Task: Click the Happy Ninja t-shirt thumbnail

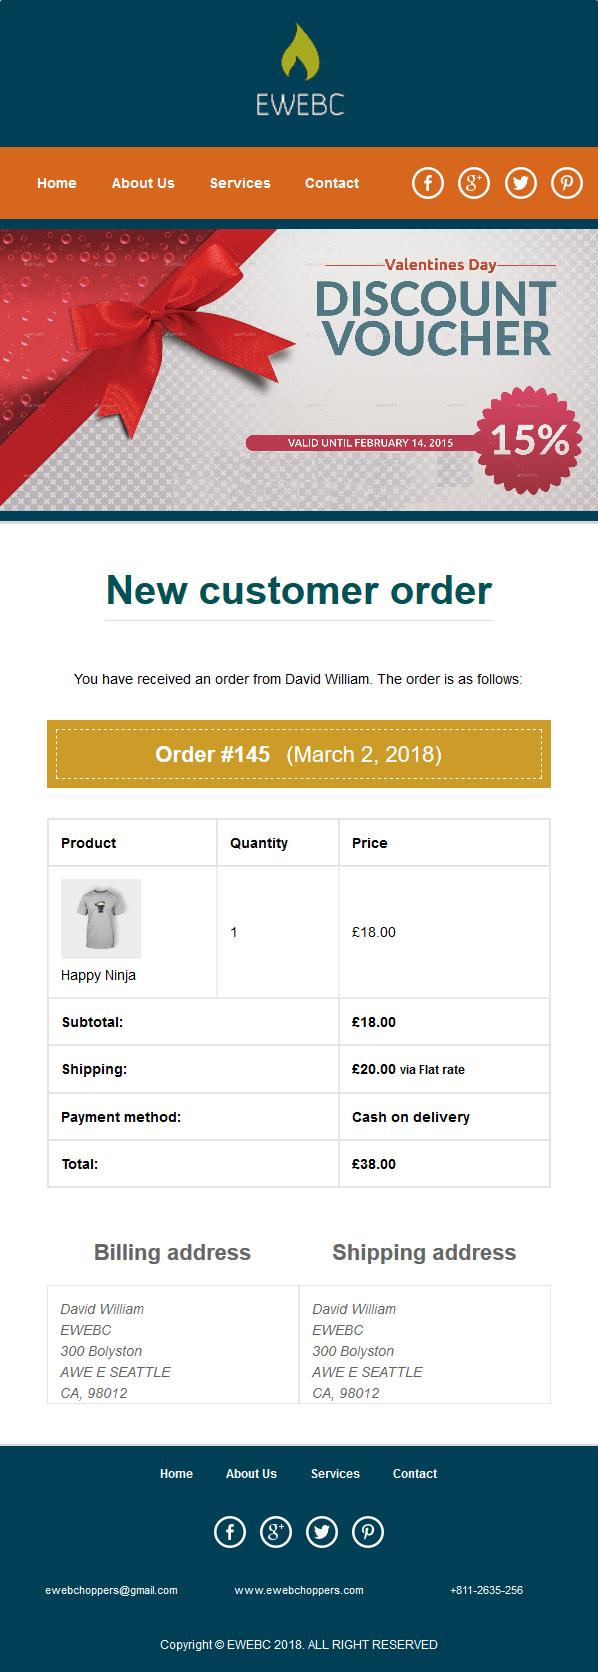Action: pos(101,919)
